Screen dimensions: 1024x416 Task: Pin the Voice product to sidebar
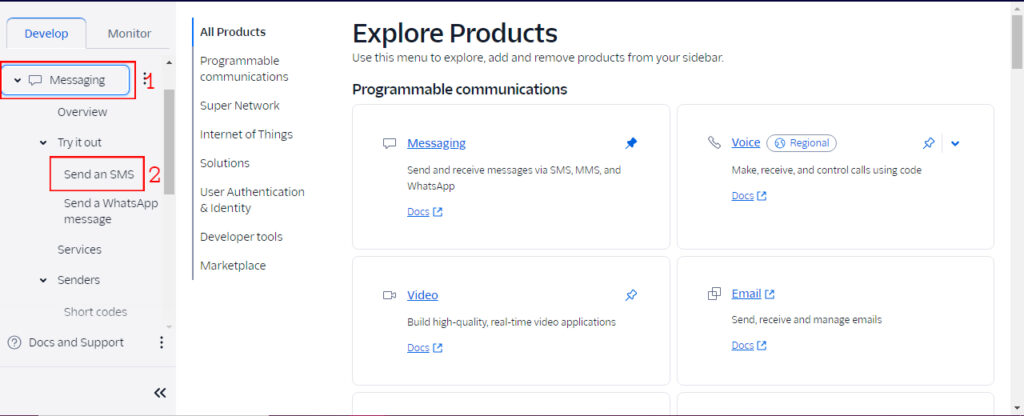[929, 143]
